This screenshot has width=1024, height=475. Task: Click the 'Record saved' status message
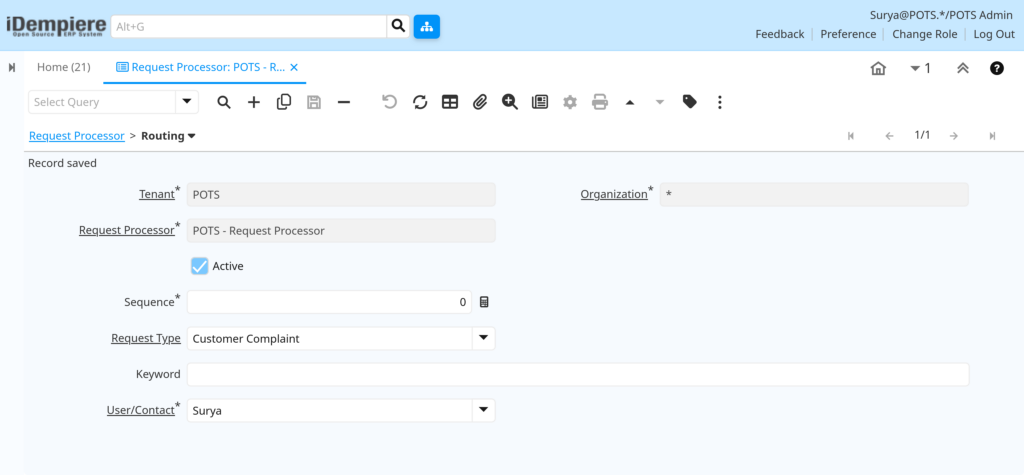coord(62,163)
